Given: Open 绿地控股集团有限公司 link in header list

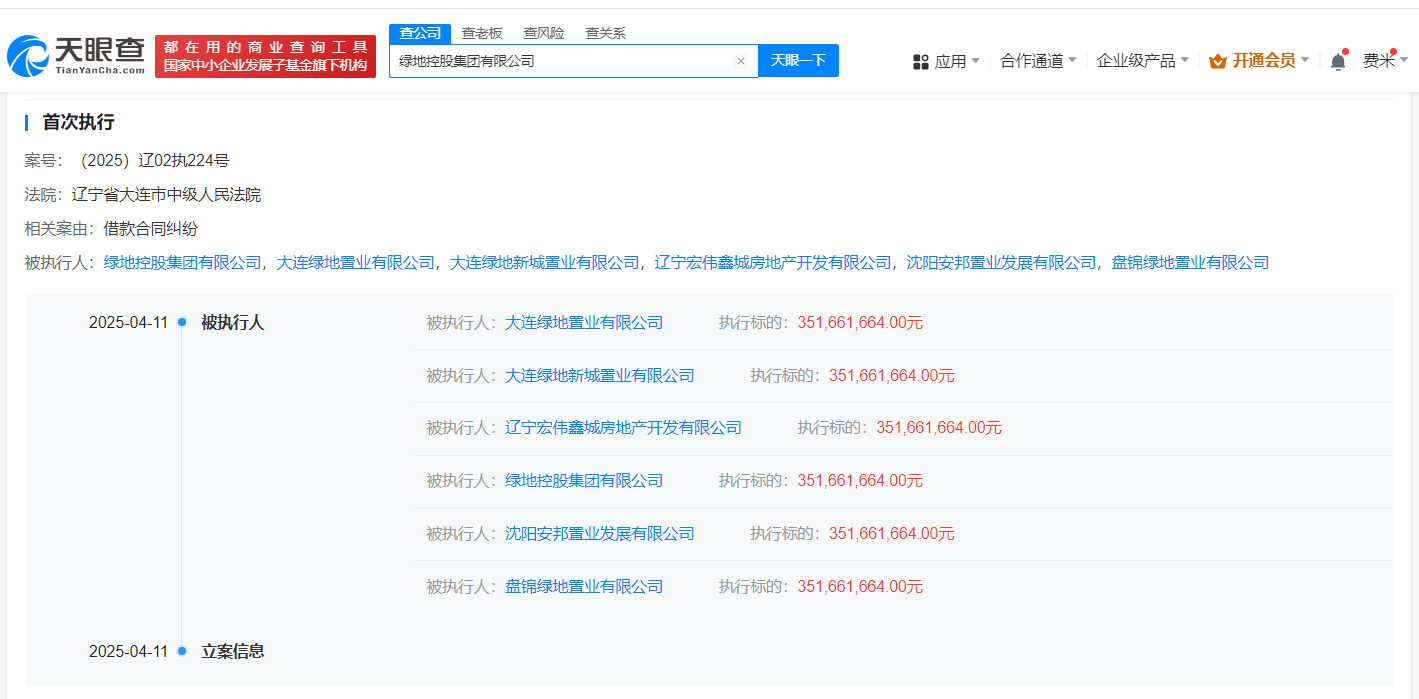Looking at the screenshot, I should 182,263.
